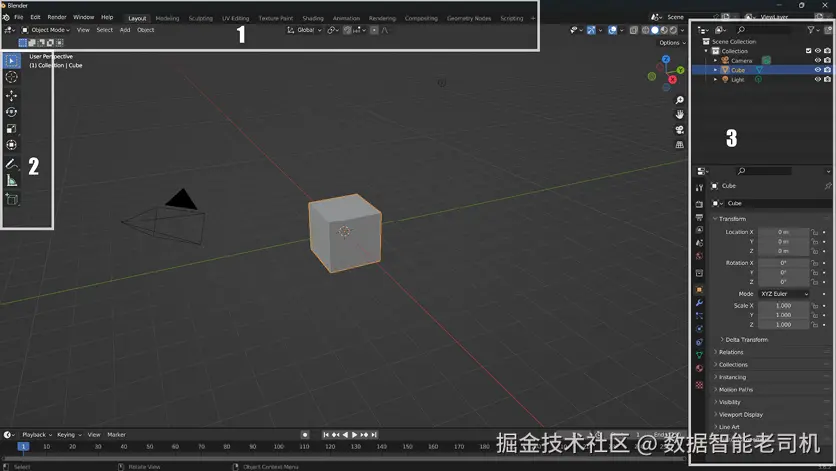836x471 pixels.
Task: Click the green Y axis gizmo ball
Action: tap(681, 70)
